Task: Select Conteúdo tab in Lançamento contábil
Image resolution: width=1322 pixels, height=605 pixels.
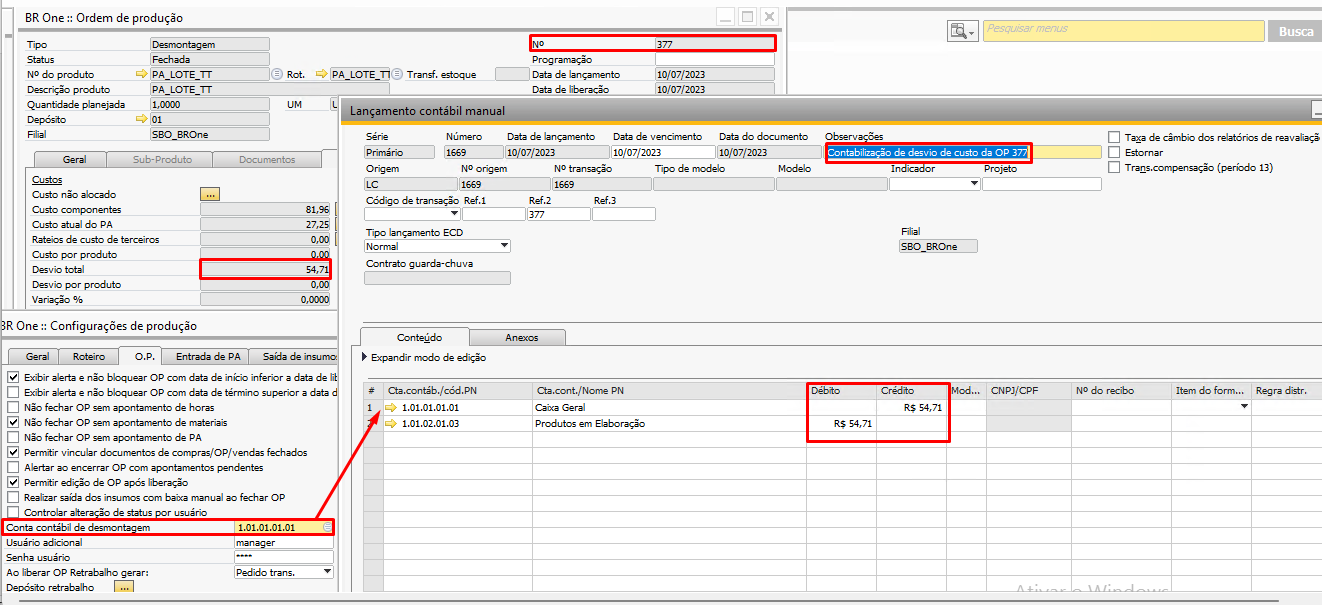Action: 414,338
